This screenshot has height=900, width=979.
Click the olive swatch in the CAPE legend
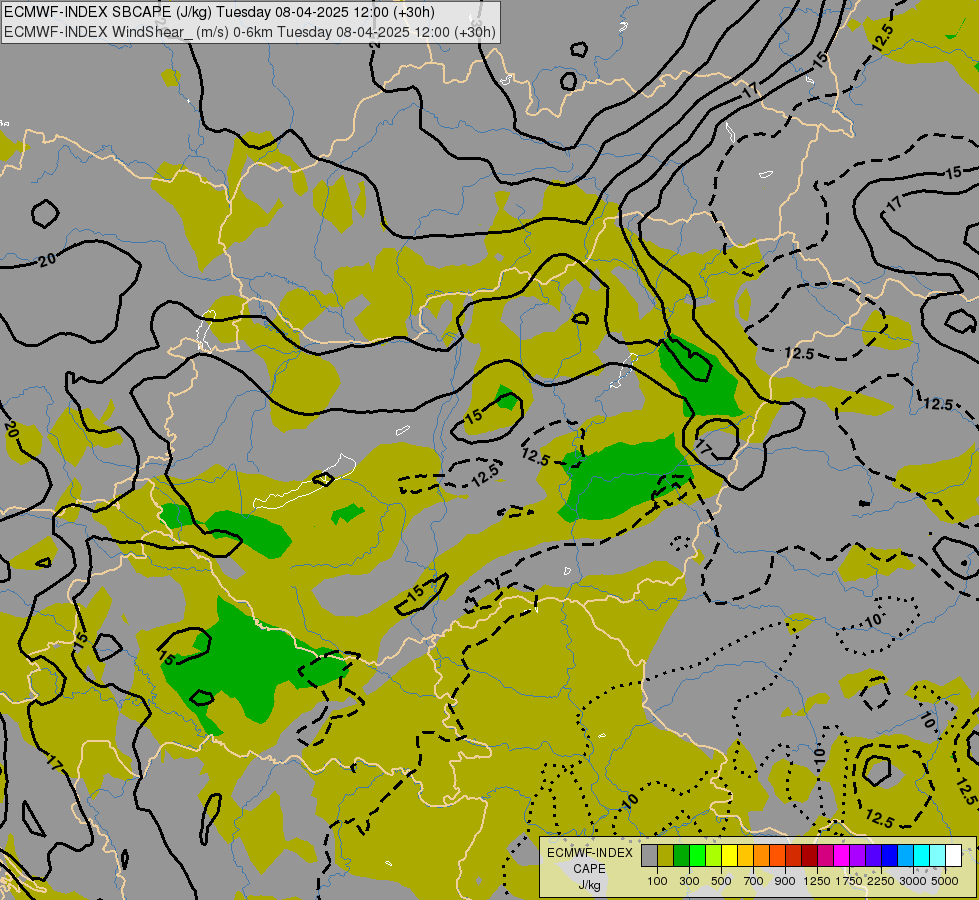[x=666, y=856]
